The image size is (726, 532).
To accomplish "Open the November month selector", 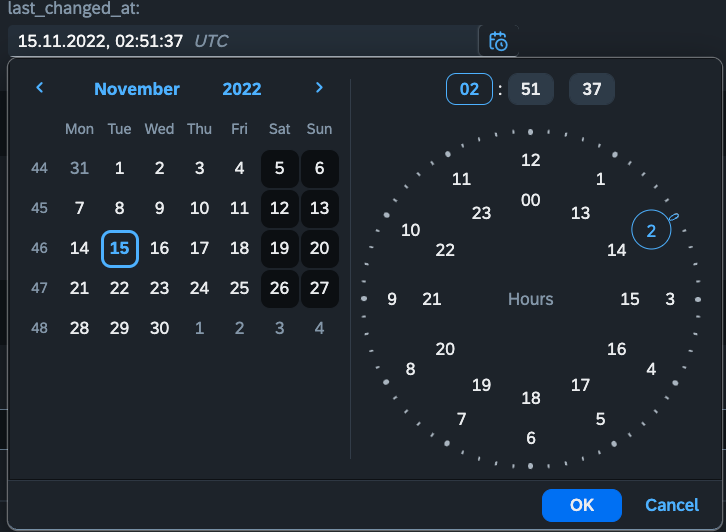I will [x=137, y=89].
